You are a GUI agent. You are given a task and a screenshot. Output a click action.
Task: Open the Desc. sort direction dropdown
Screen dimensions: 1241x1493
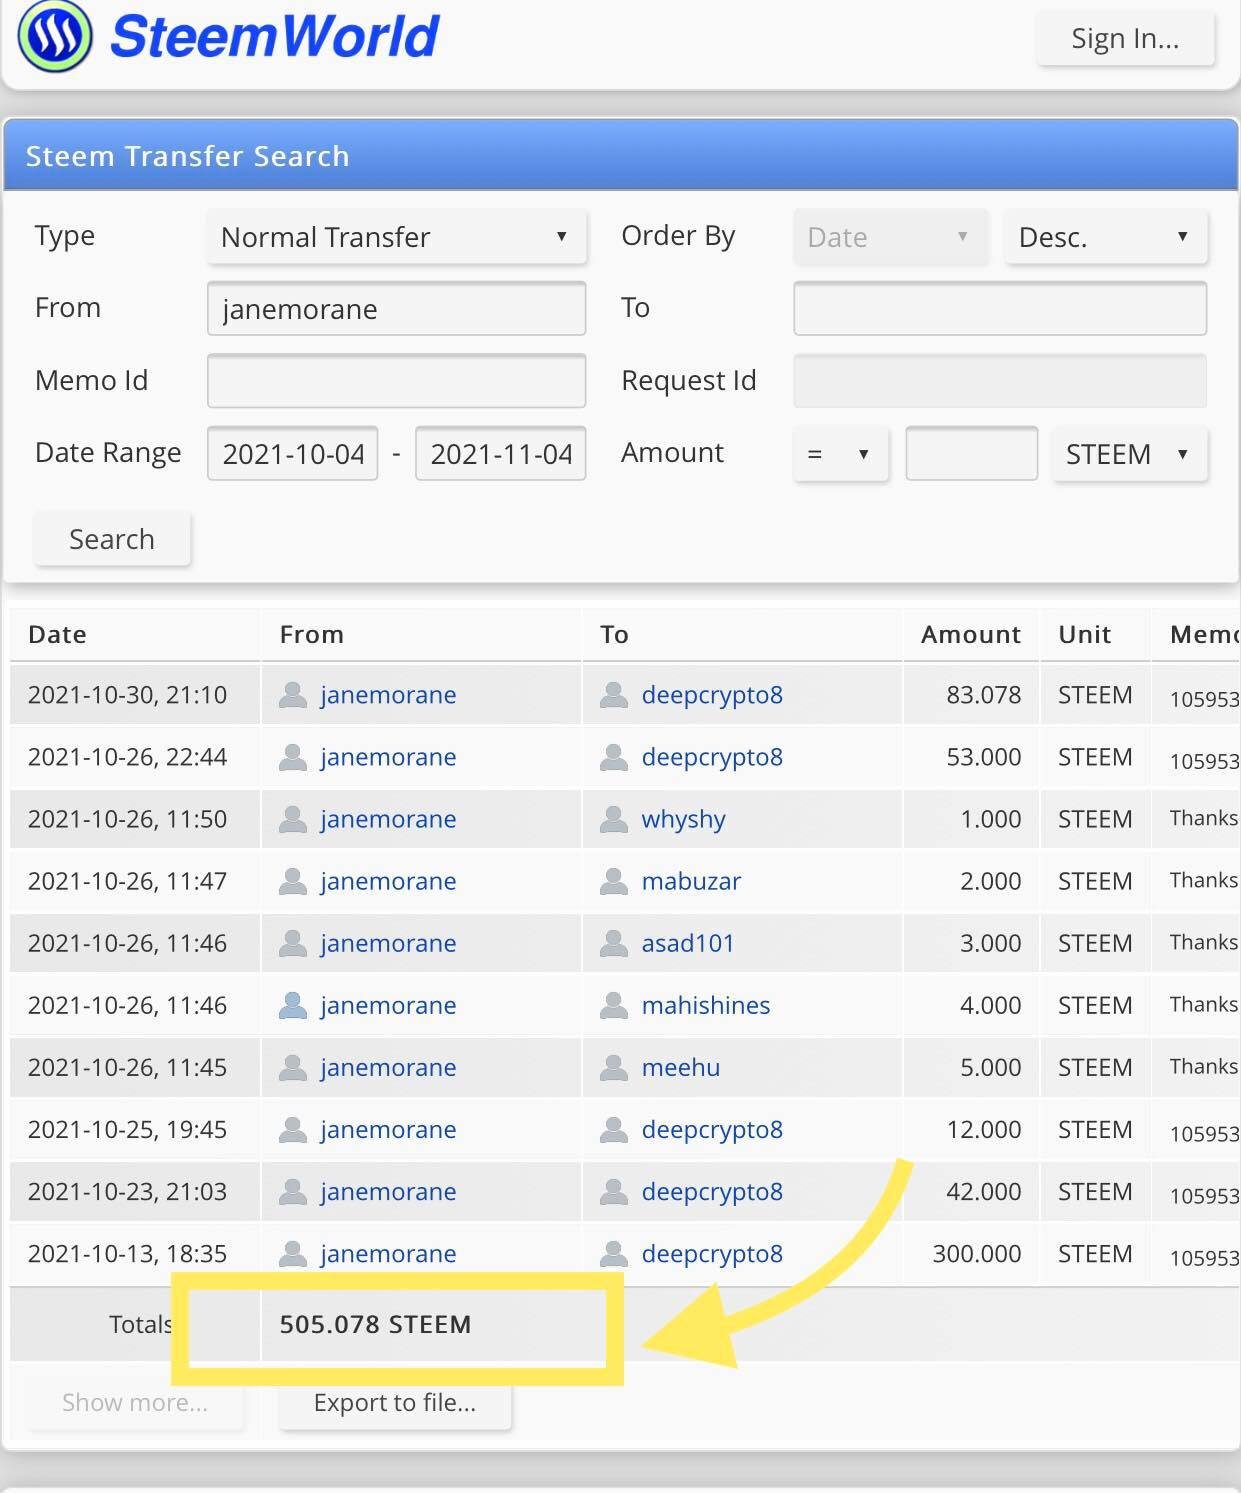(1106, 237)
